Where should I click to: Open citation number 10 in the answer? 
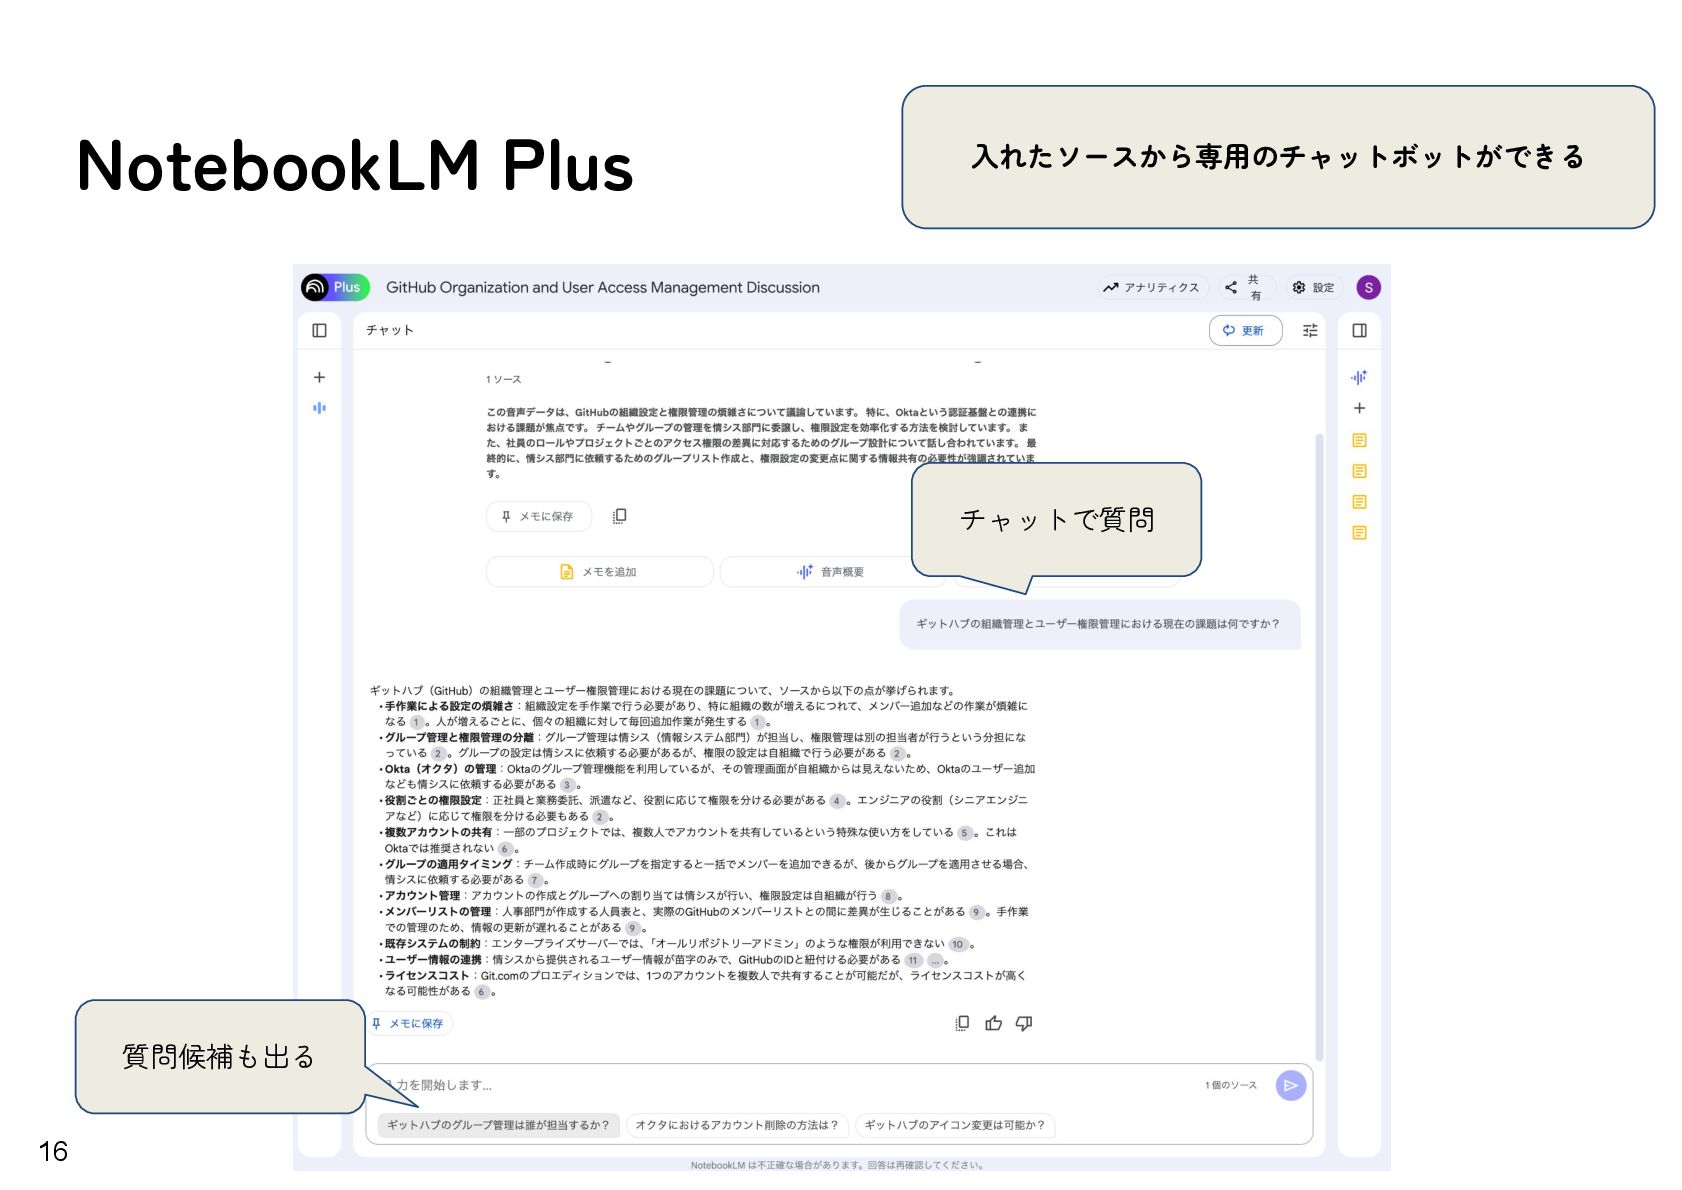(958, 945)
